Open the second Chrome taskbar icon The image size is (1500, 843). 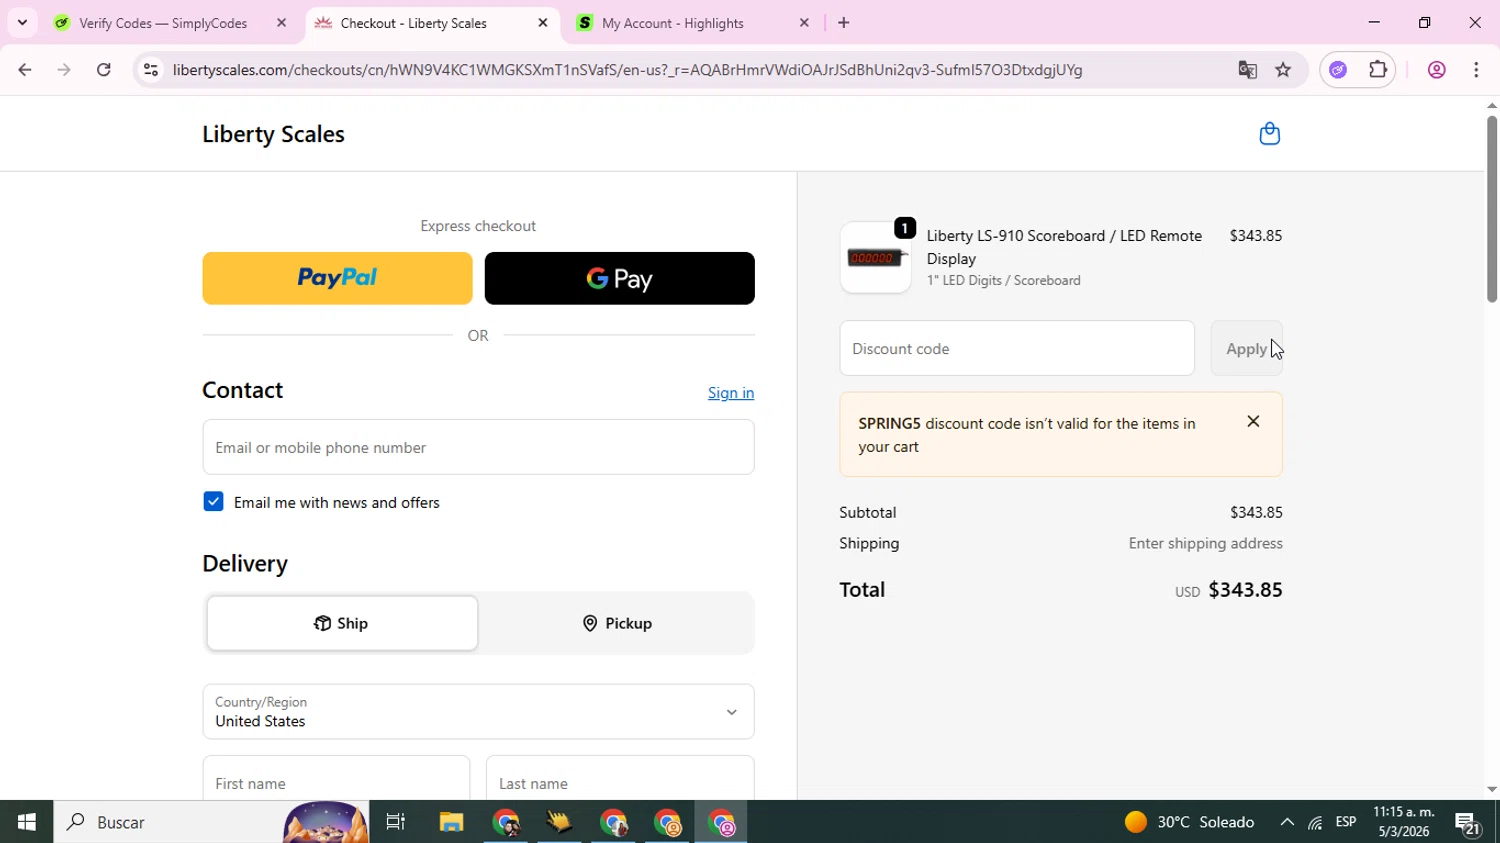click(x=614, y=822)
